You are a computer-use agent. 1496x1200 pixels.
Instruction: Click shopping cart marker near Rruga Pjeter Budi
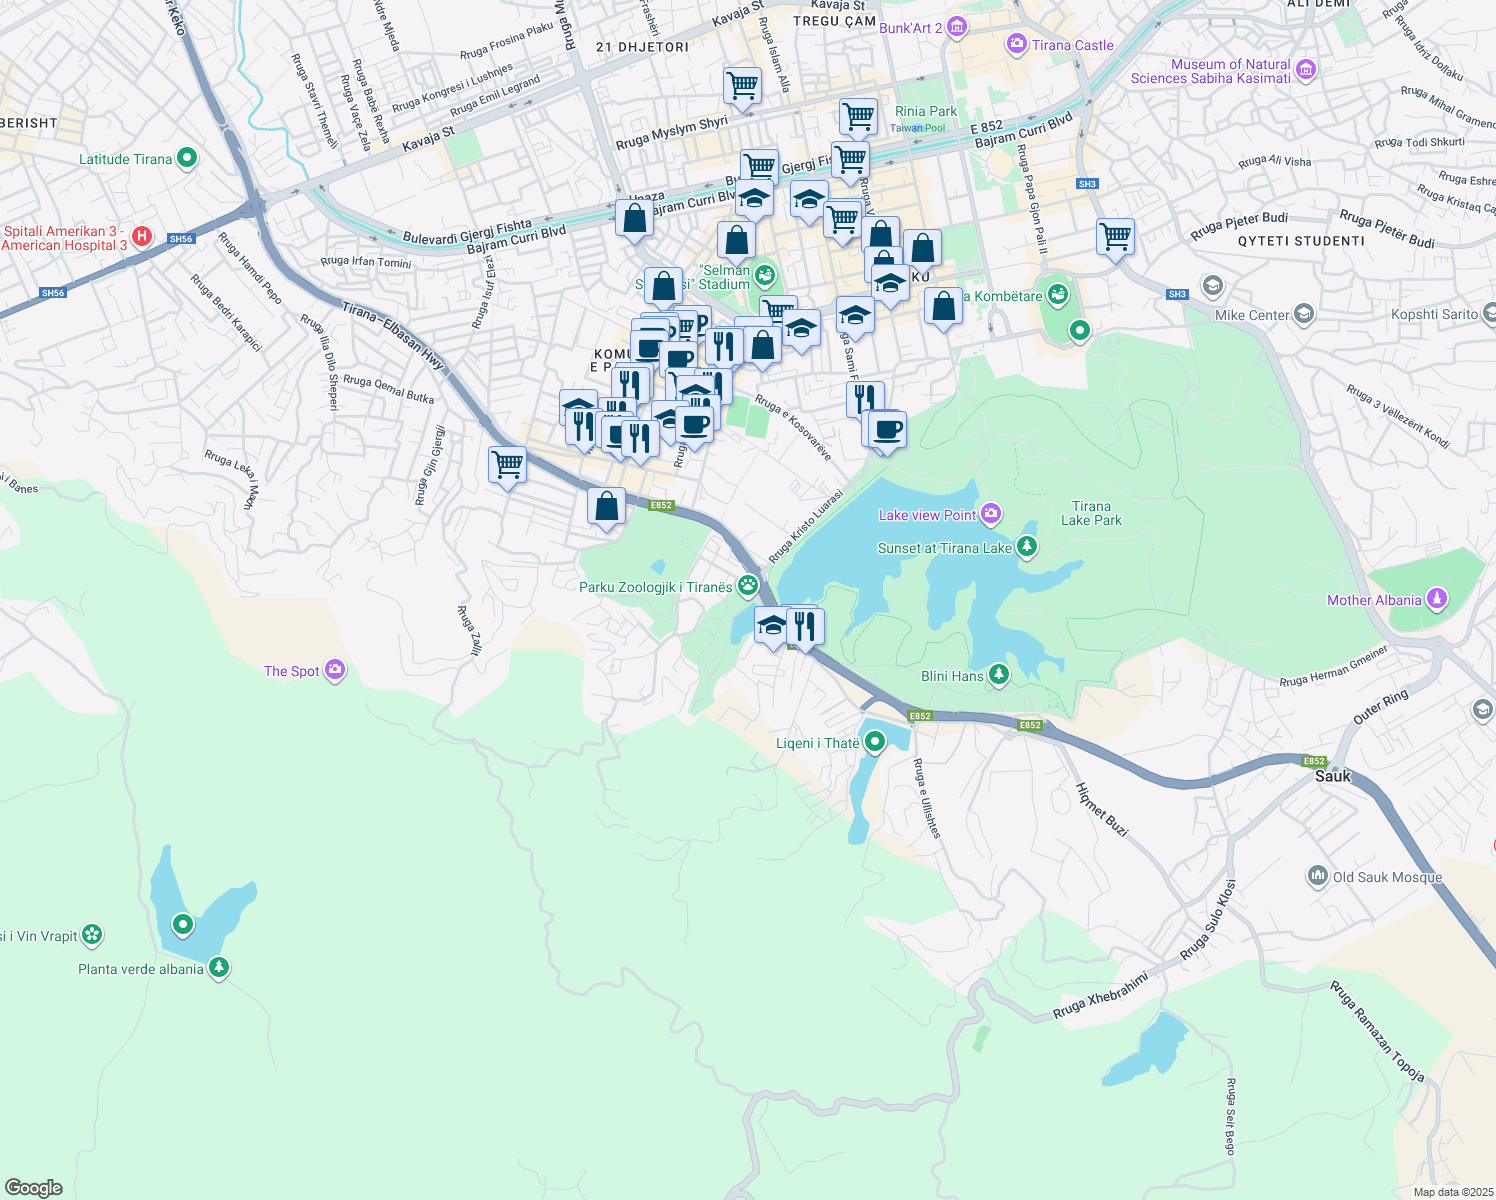(x=1114, y=238)
